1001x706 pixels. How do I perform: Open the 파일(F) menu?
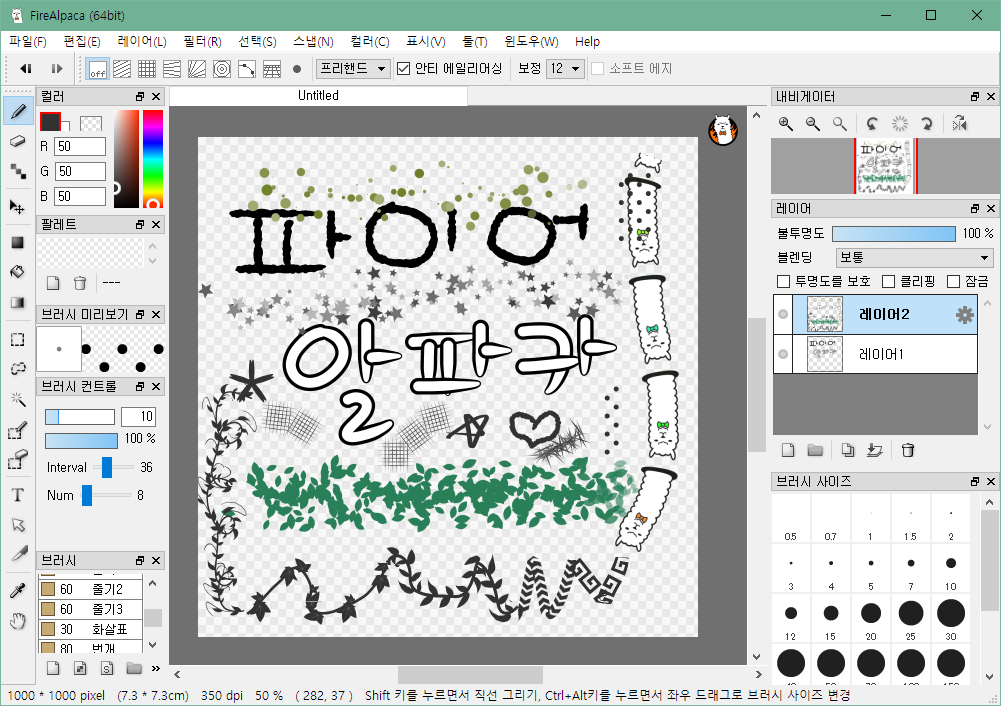(27, 41)
